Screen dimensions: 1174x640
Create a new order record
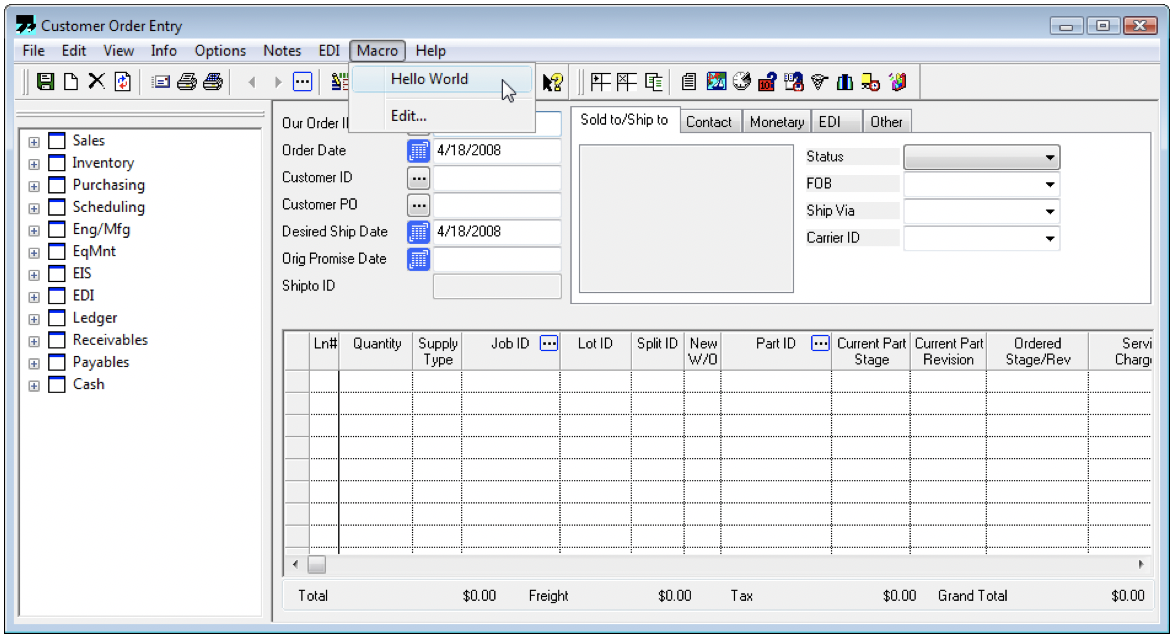71,81
